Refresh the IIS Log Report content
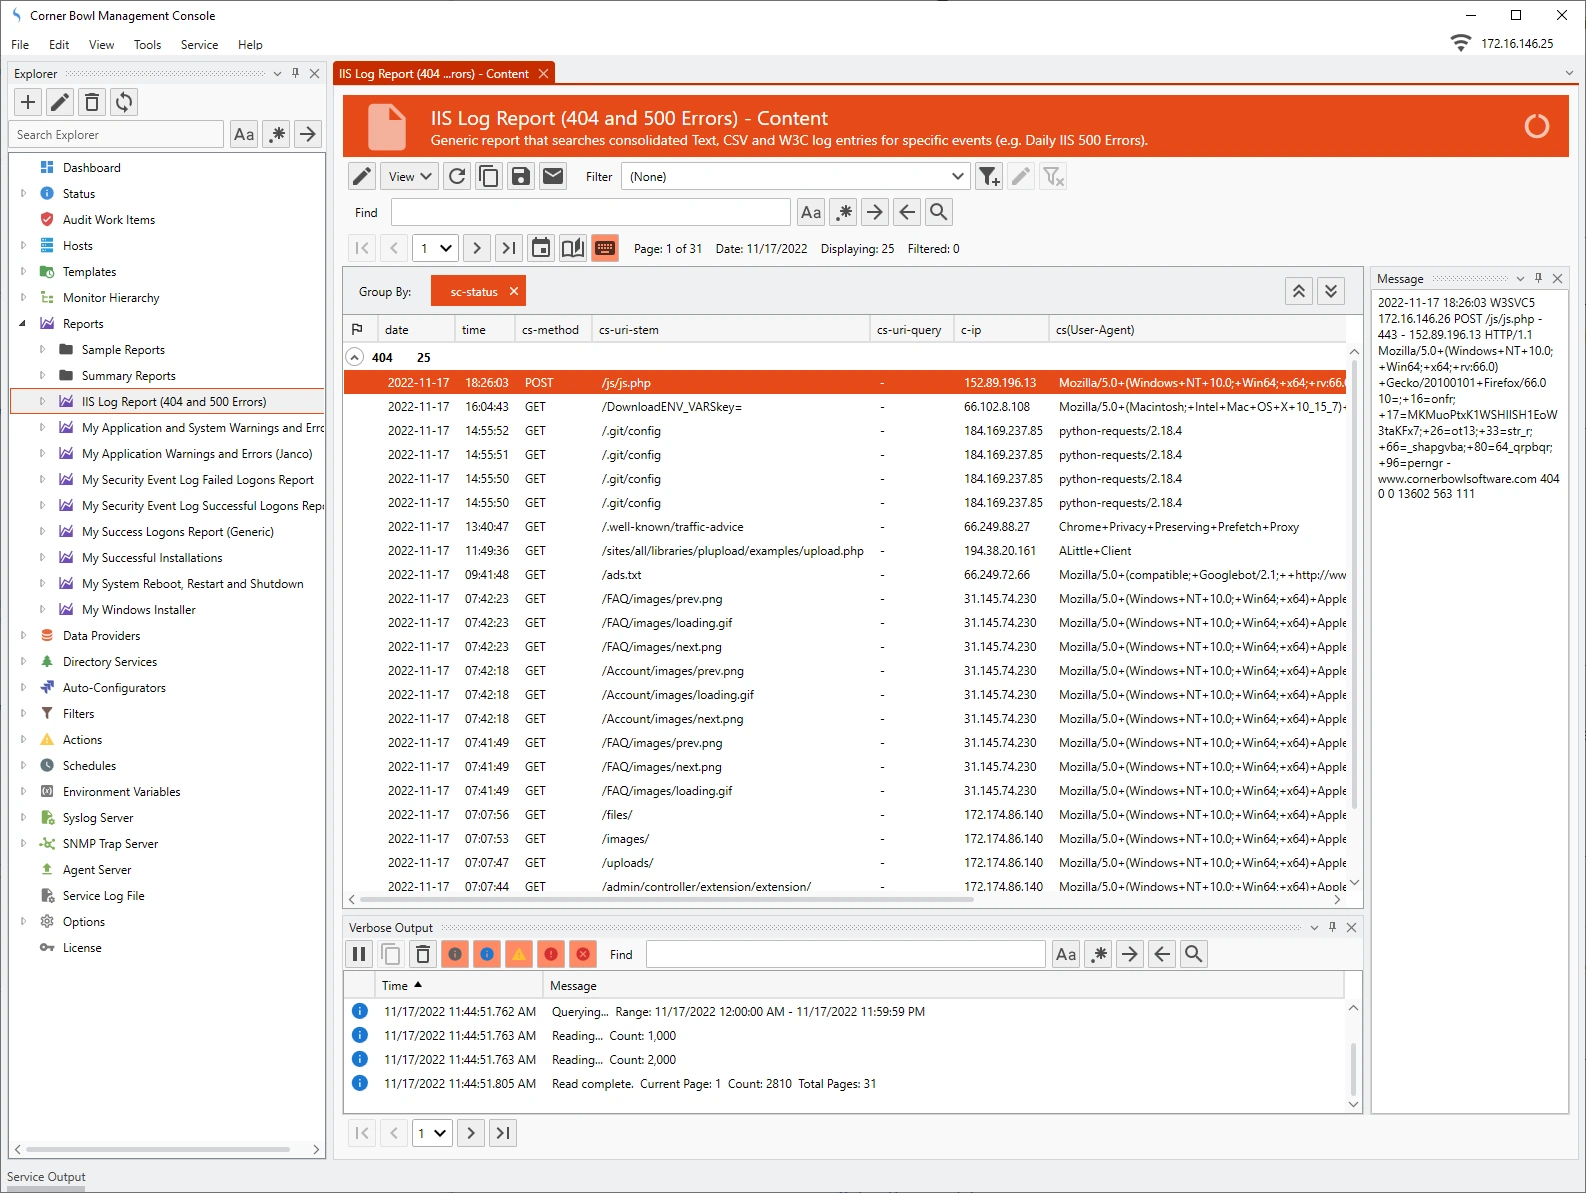Screen dimensions: 1586x1193 coord(457,177)
